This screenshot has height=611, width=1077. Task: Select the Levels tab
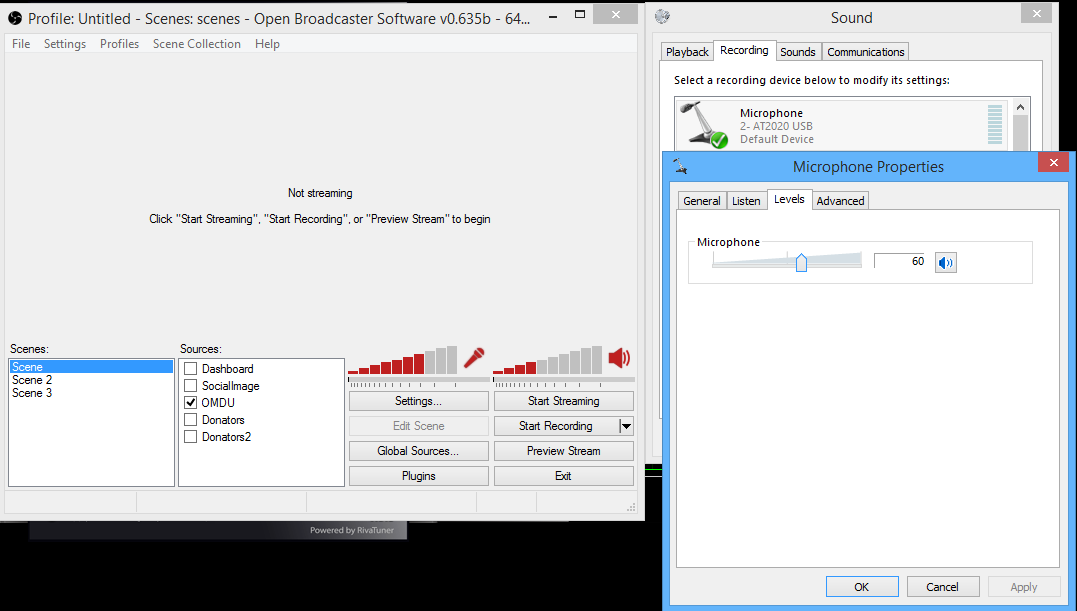click(x=789, y=199)
